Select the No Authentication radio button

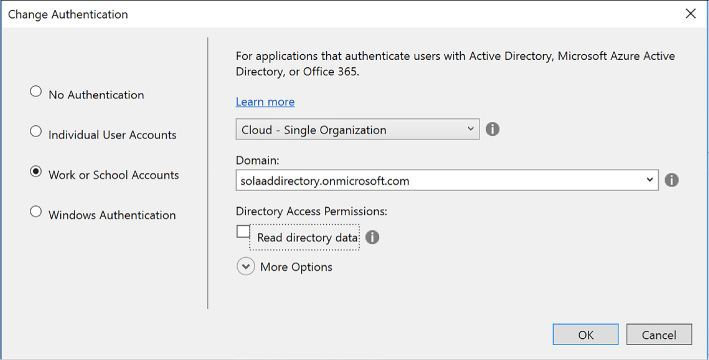(36, 92)
